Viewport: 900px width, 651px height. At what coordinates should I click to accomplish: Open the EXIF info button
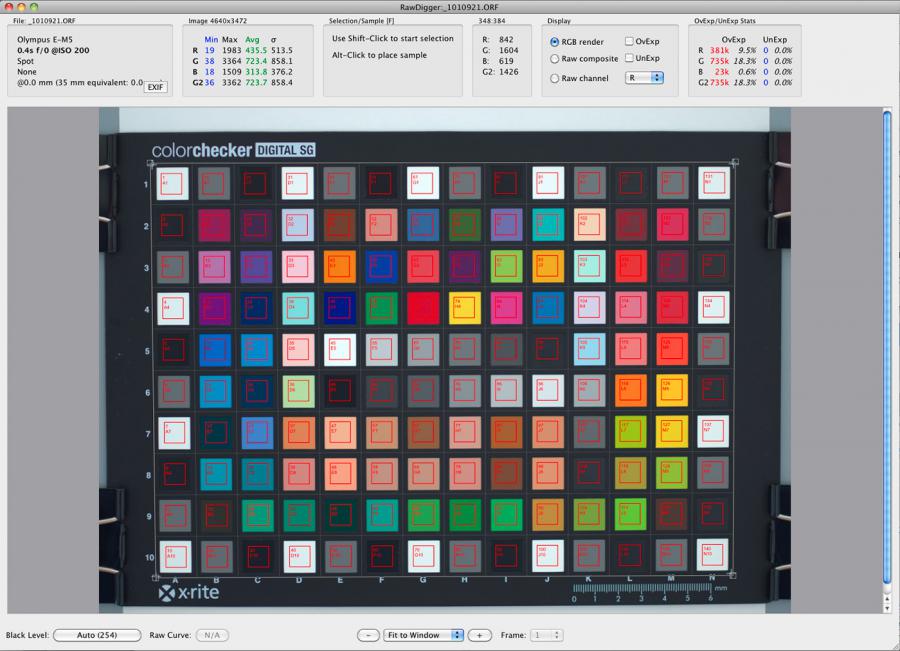(x=155, y=87)
